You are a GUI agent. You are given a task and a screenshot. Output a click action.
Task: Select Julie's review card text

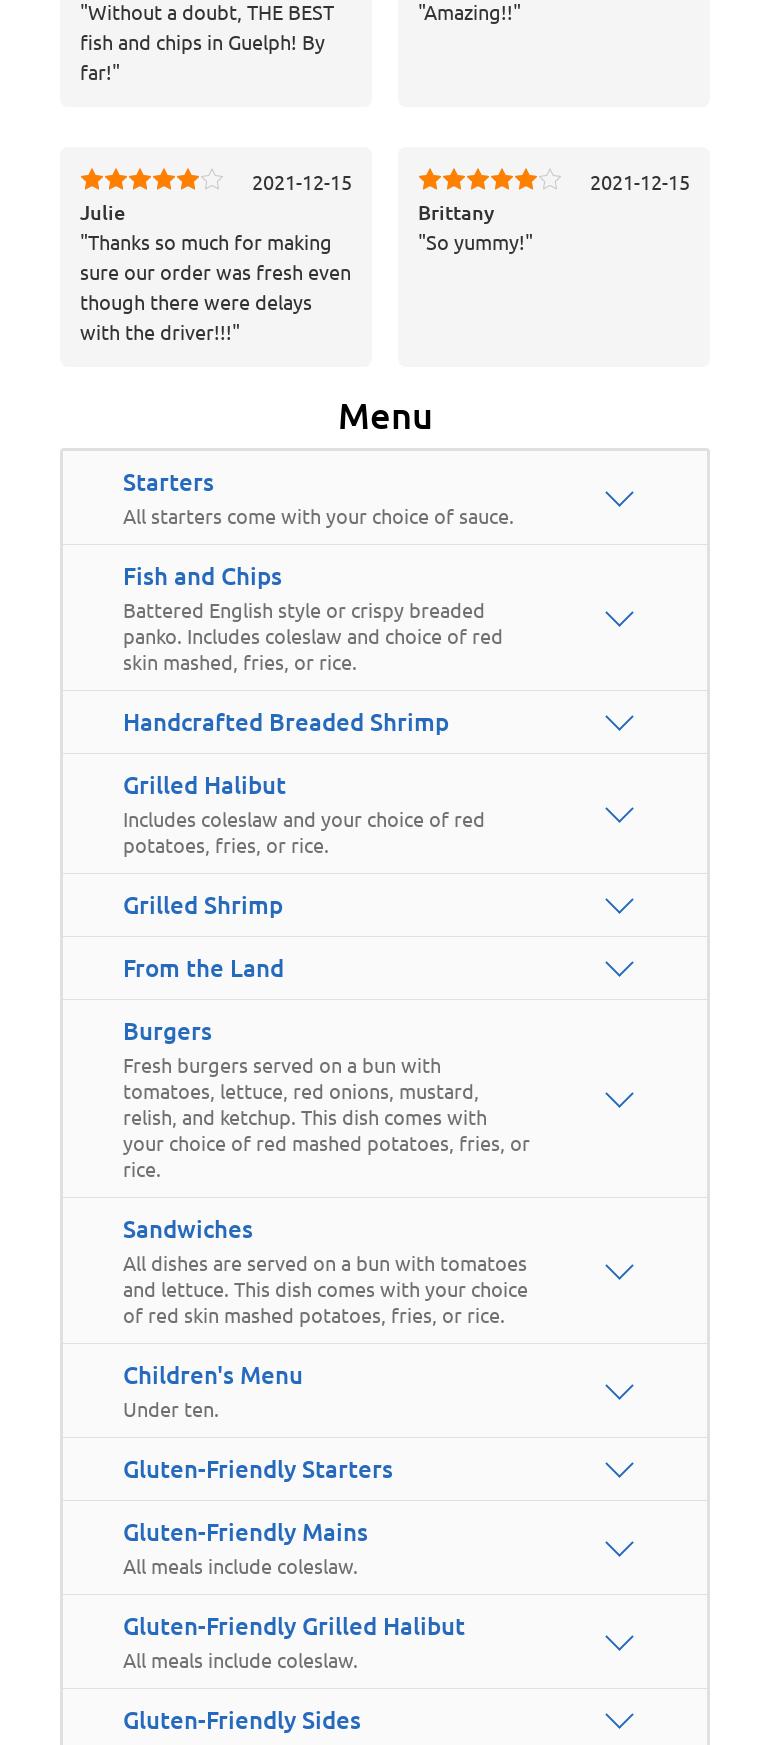(x=216, y=287)
